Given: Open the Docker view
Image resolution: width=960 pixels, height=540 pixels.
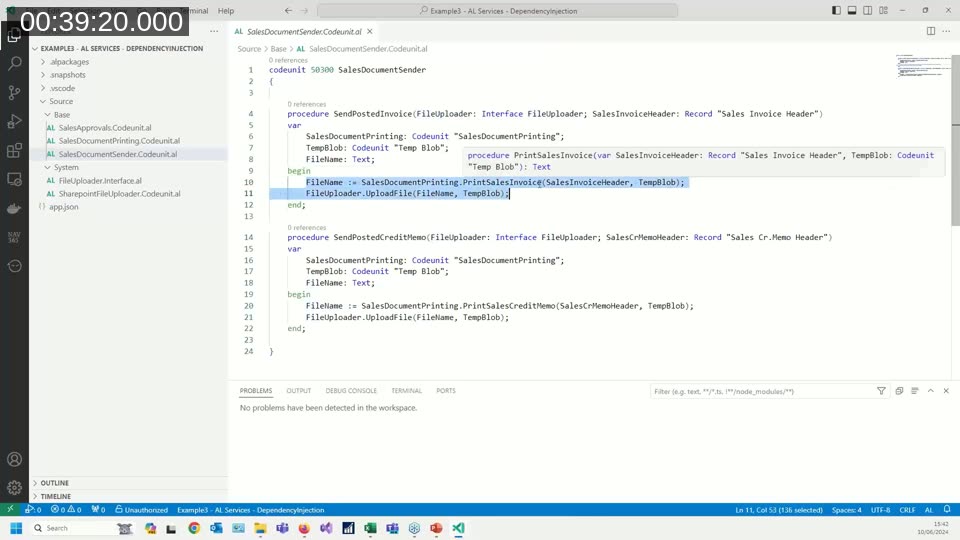Looking at the screenshot, I should tap(14, 209).
